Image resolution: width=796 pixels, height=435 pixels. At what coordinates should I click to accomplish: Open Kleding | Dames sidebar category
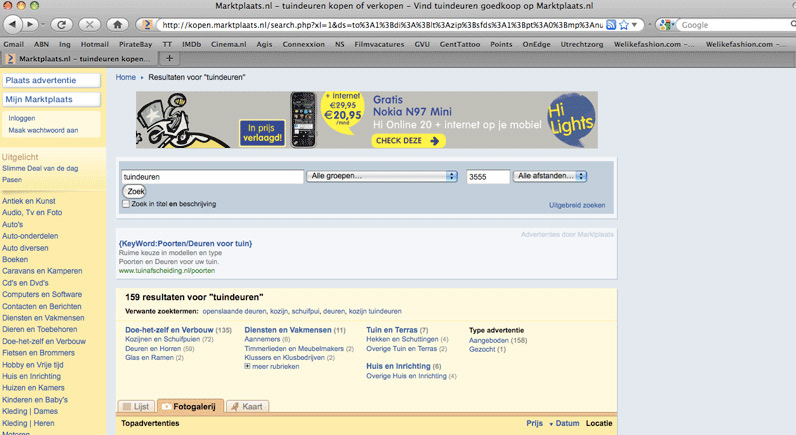click(x=29, y=411)
